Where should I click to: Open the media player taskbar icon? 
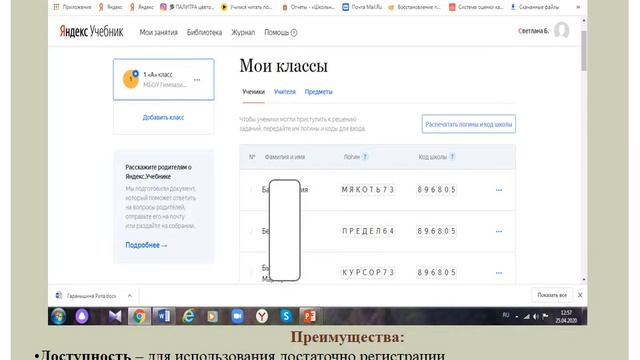click(x=212, y=316)
